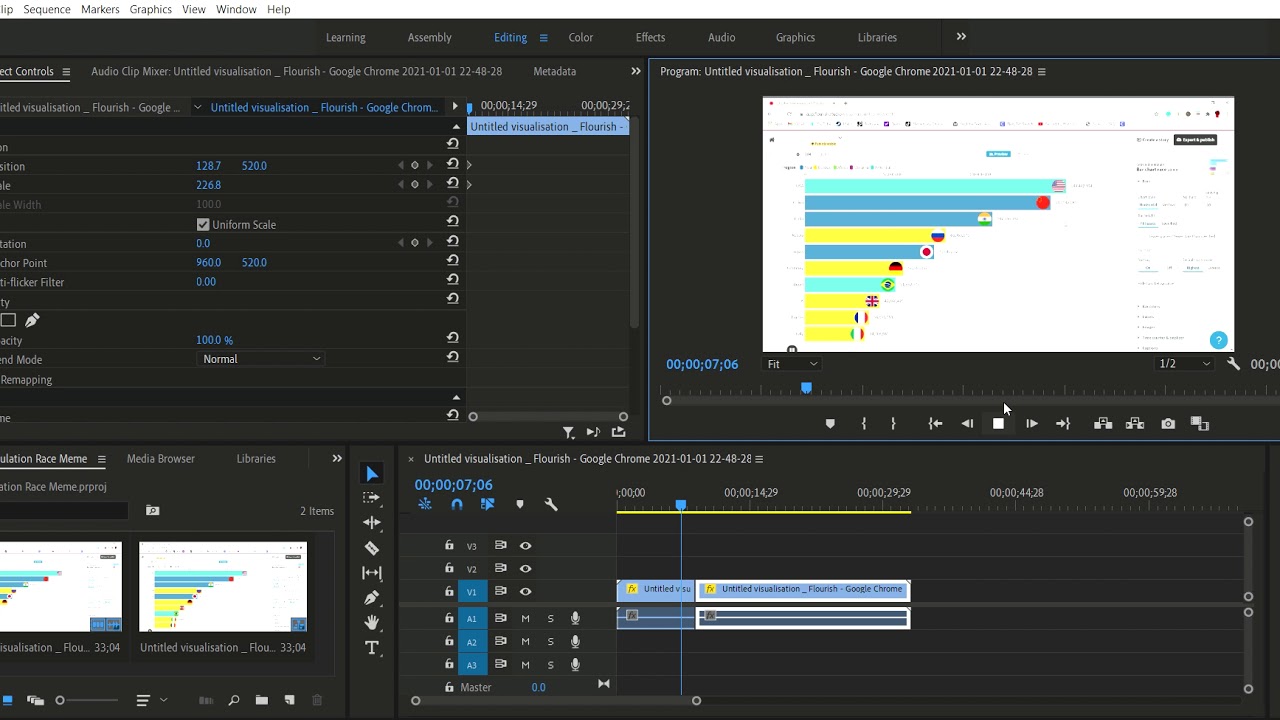Show more workspaces with overflow chevron
The height and width of the screenshot is (720, 1280).
click(961, 37)
